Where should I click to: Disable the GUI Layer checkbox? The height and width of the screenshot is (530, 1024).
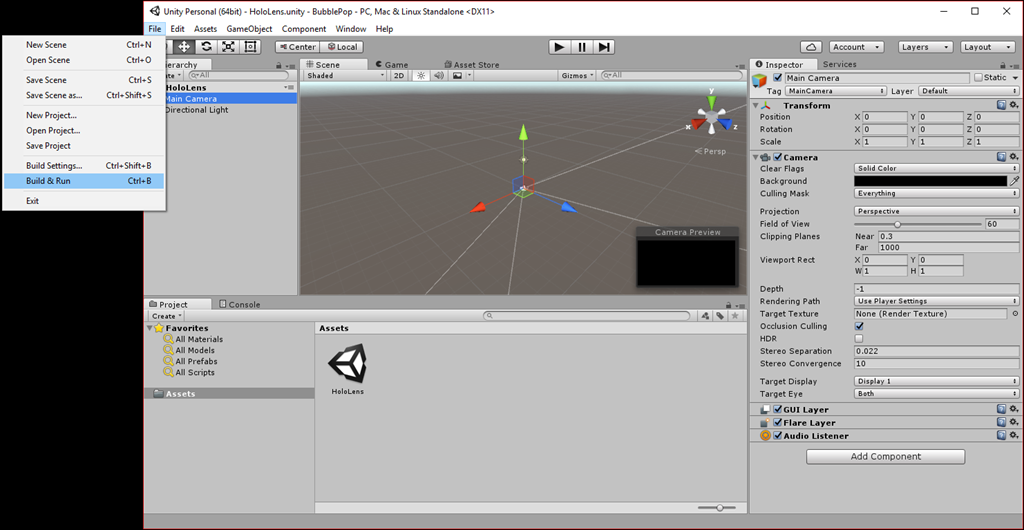tap(778, 410)
